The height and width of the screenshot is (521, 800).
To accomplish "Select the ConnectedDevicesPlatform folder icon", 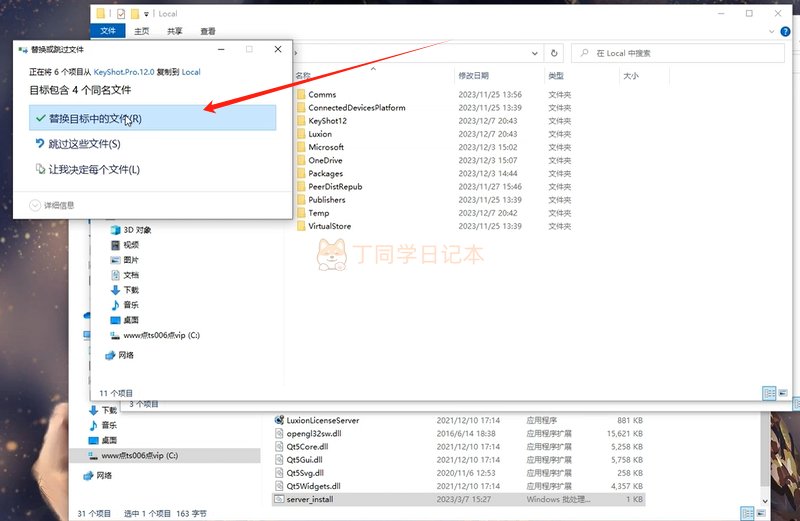I will (x=301, y=108).
